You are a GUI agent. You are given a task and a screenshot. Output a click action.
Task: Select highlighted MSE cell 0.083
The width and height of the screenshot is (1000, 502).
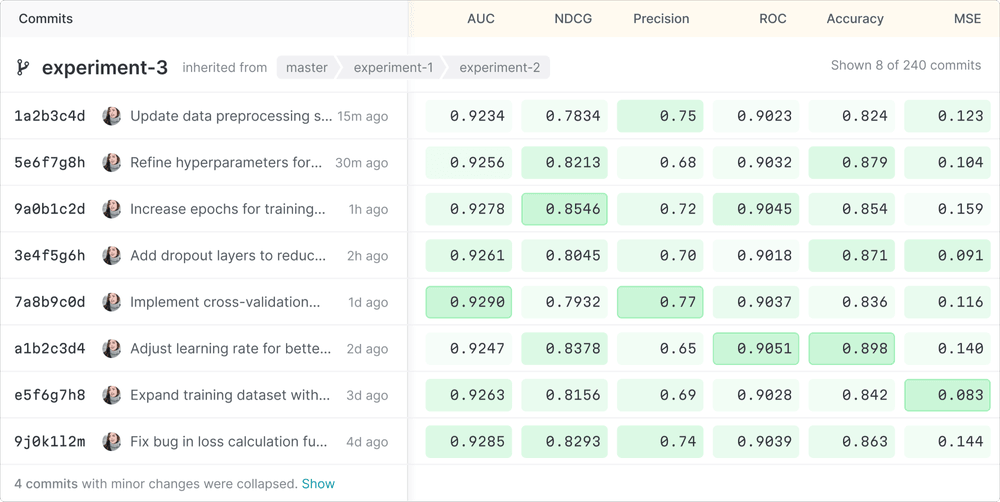point(947,395)
